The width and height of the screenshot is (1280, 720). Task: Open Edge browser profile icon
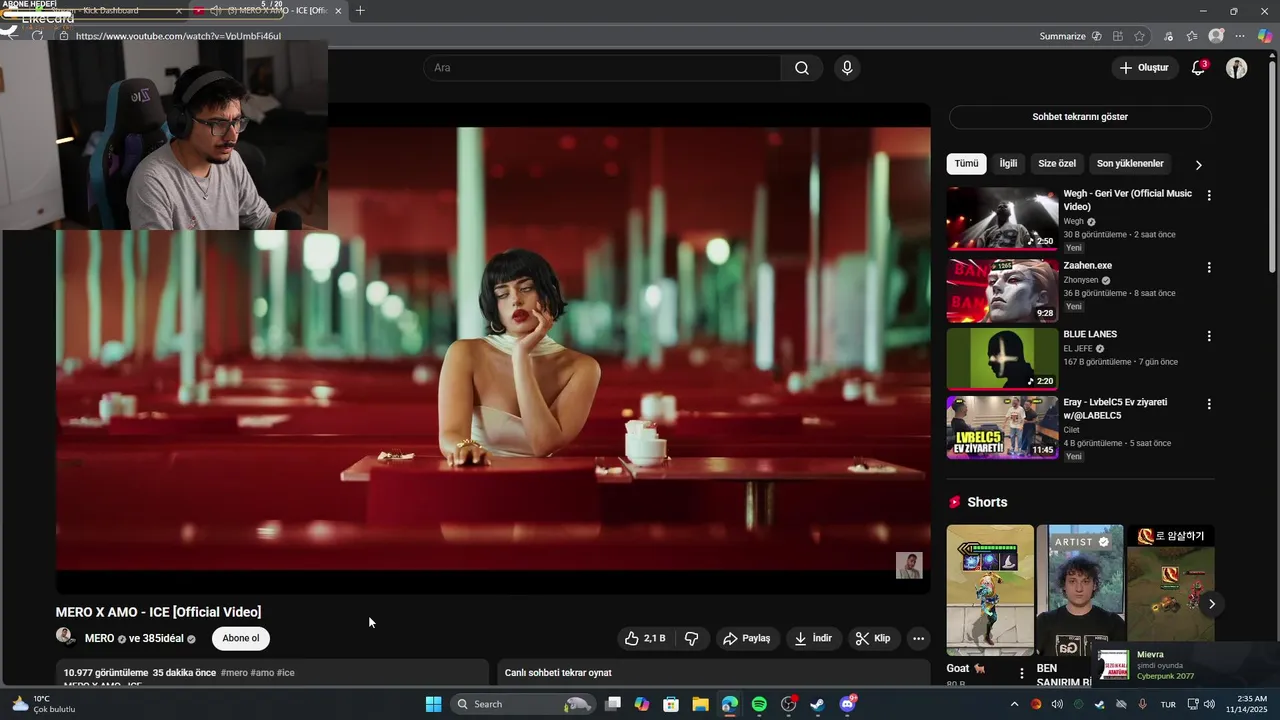[1216, 36]
